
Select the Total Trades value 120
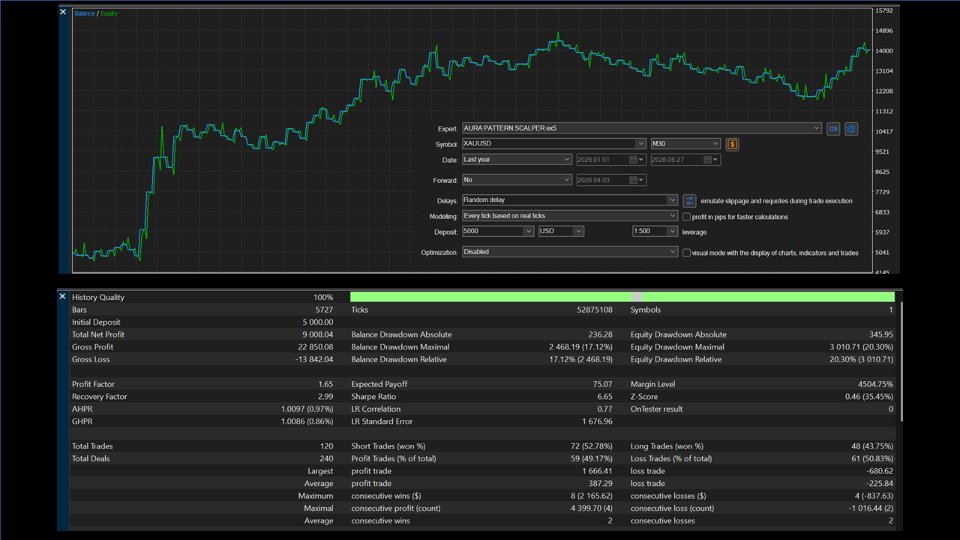327,446
